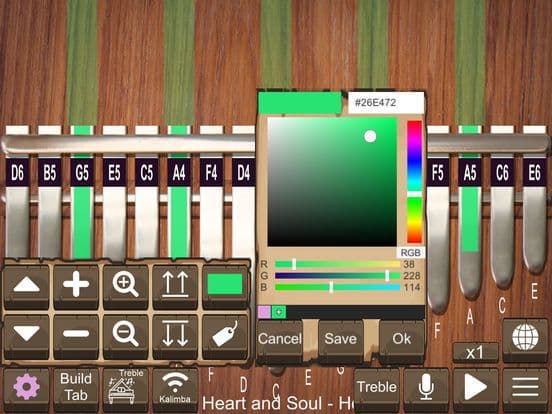Pluck the D6 tine
Image resolution: width=552 pixels, height=414 pixels.
click(17, 222)
